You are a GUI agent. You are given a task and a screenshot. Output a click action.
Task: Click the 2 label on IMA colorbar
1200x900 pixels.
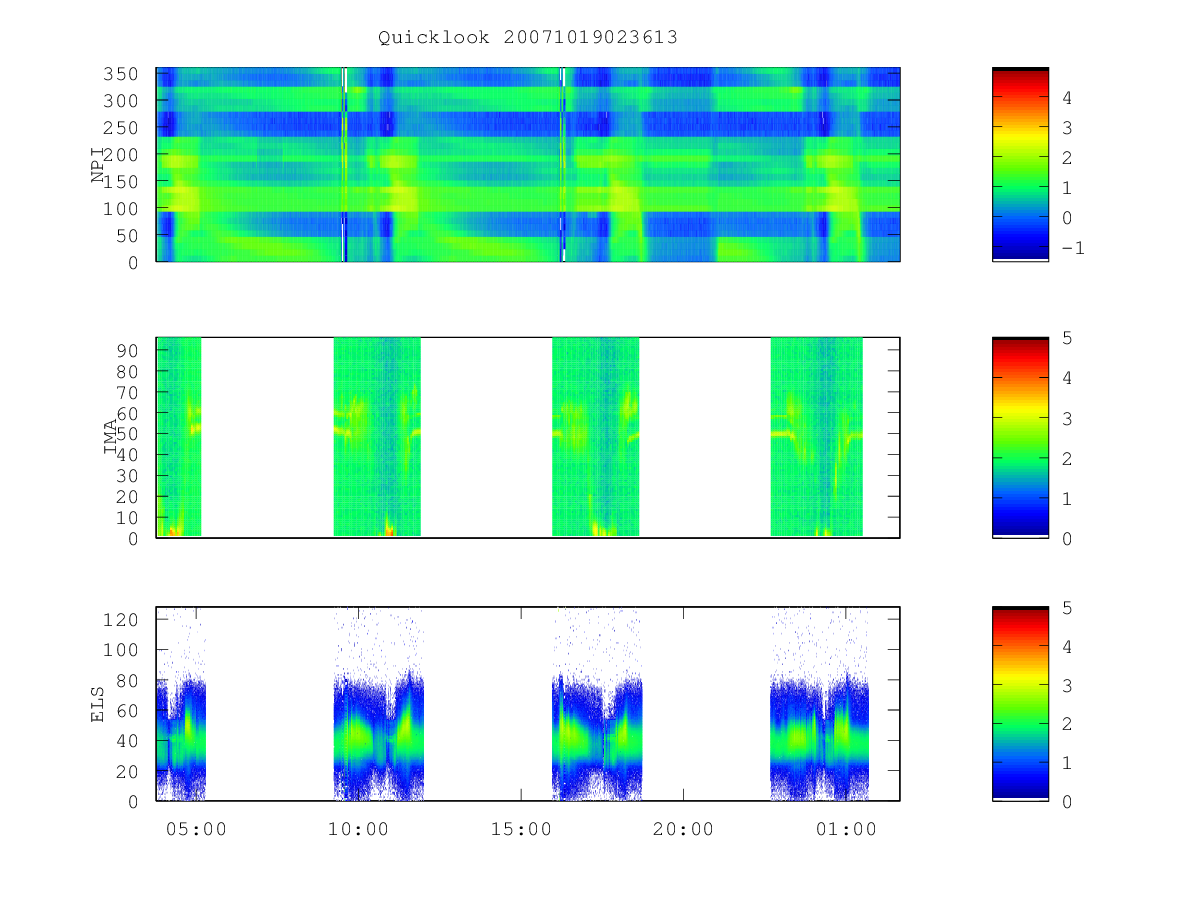[x=1067, y=458]
